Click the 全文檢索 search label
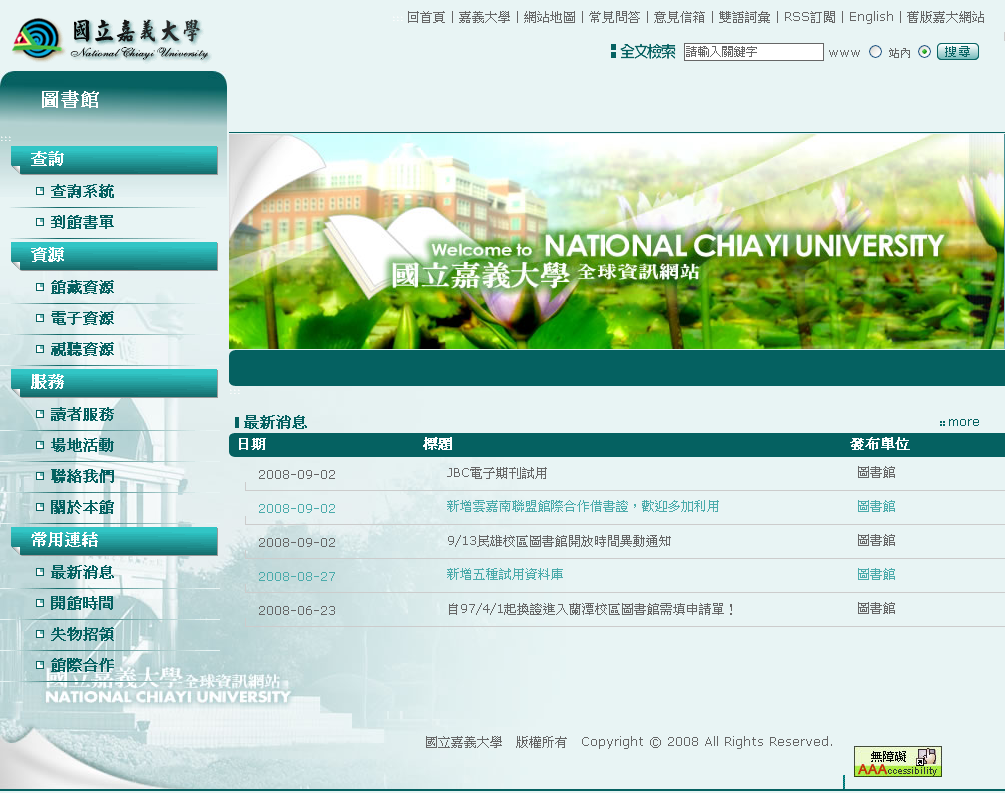The width and height of the screenshot is (1005, 793). coord(647,52)
